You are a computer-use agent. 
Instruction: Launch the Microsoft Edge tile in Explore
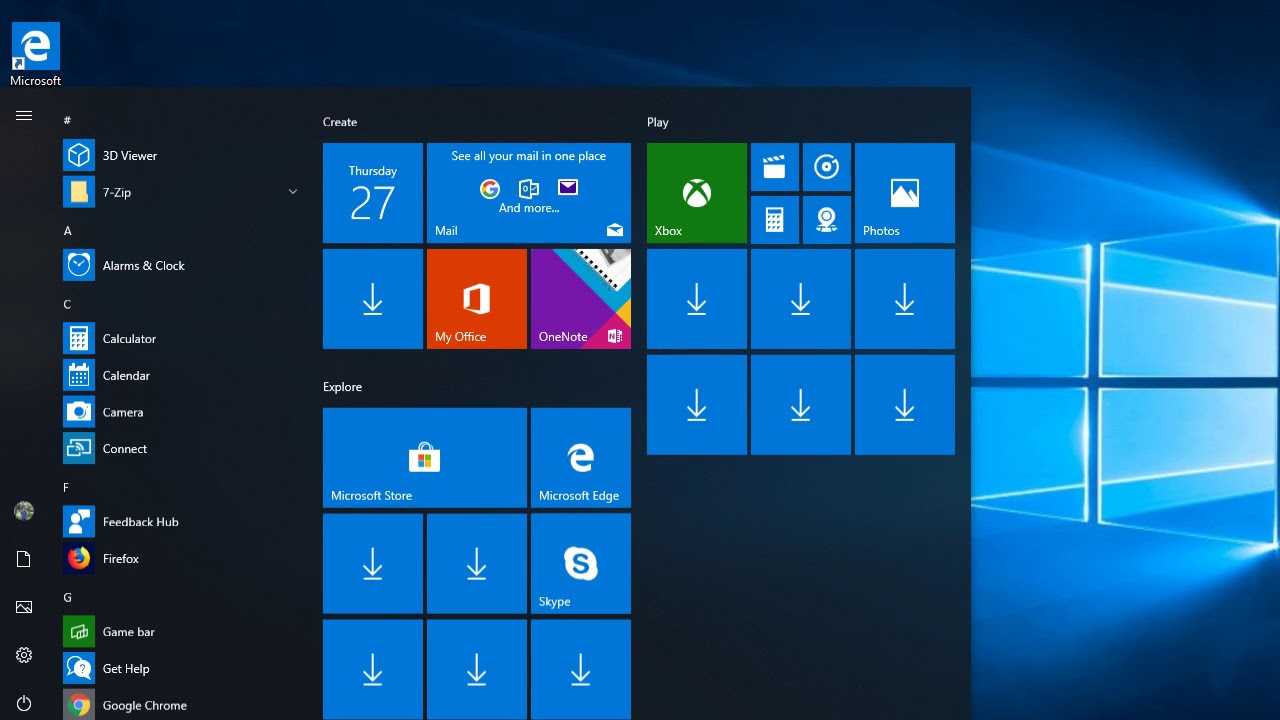coord(581,458)
